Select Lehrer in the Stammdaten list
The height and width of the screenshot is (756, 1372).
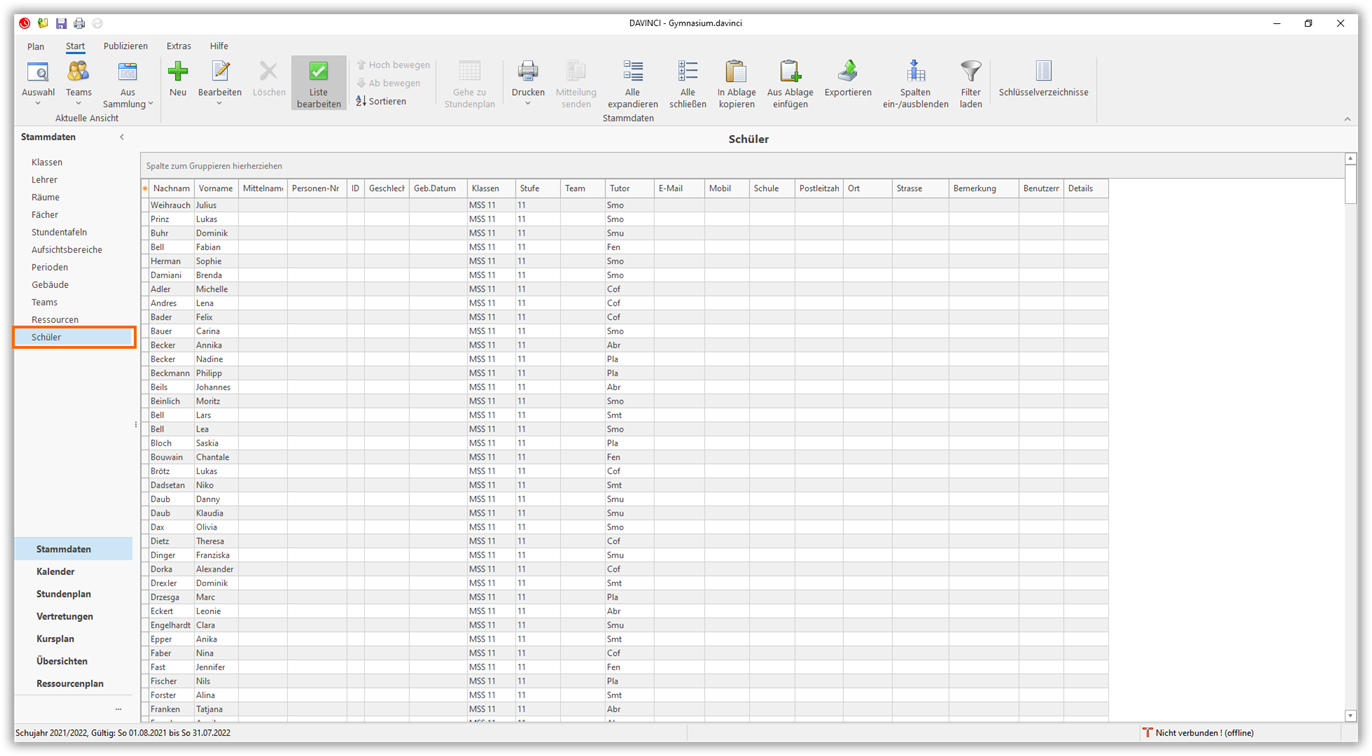[44, 180]
